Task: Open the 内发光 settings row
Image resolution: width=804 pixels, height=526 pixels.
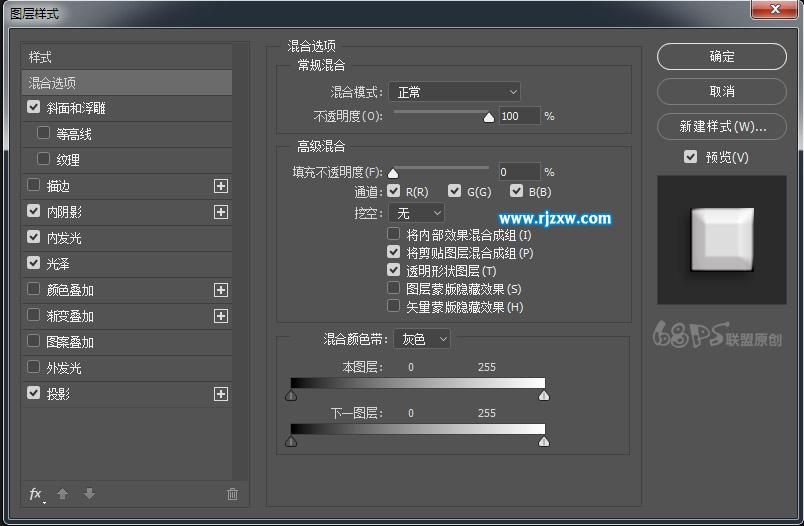Action: pyautogui.click(x=127, y=238)
